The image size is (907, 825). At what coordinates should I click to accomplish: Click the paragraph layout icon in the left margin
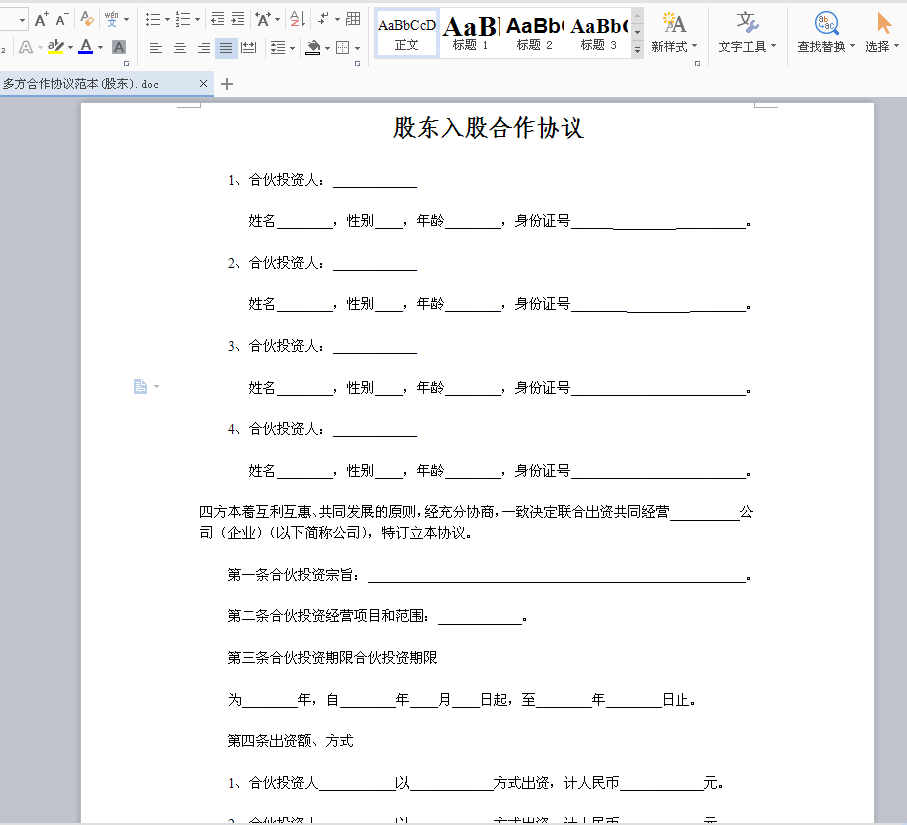click(x=140, y=386)
